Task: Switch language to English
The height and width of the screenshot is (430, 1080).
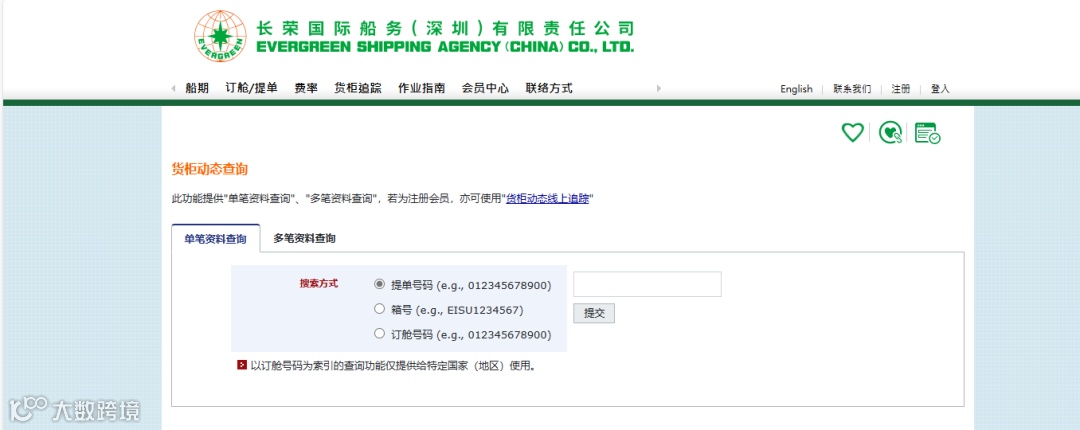Action: [x=796, y=89]
